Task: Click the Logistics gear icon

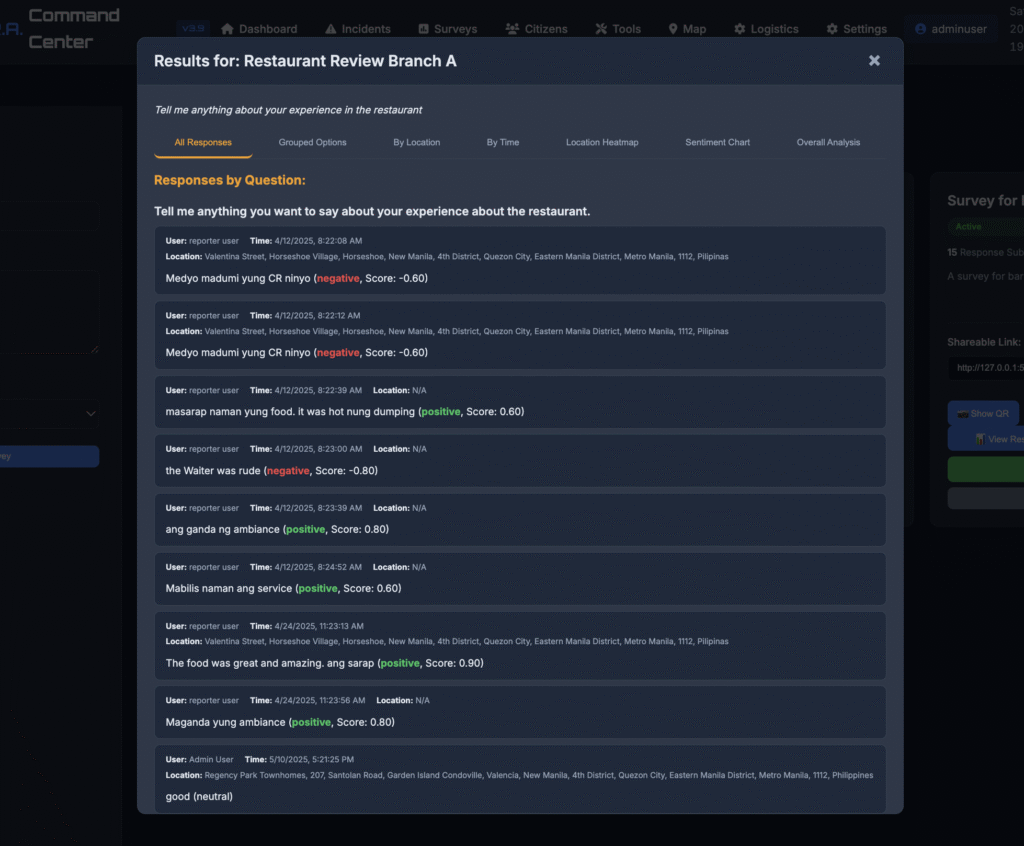Action: [739, 29]
